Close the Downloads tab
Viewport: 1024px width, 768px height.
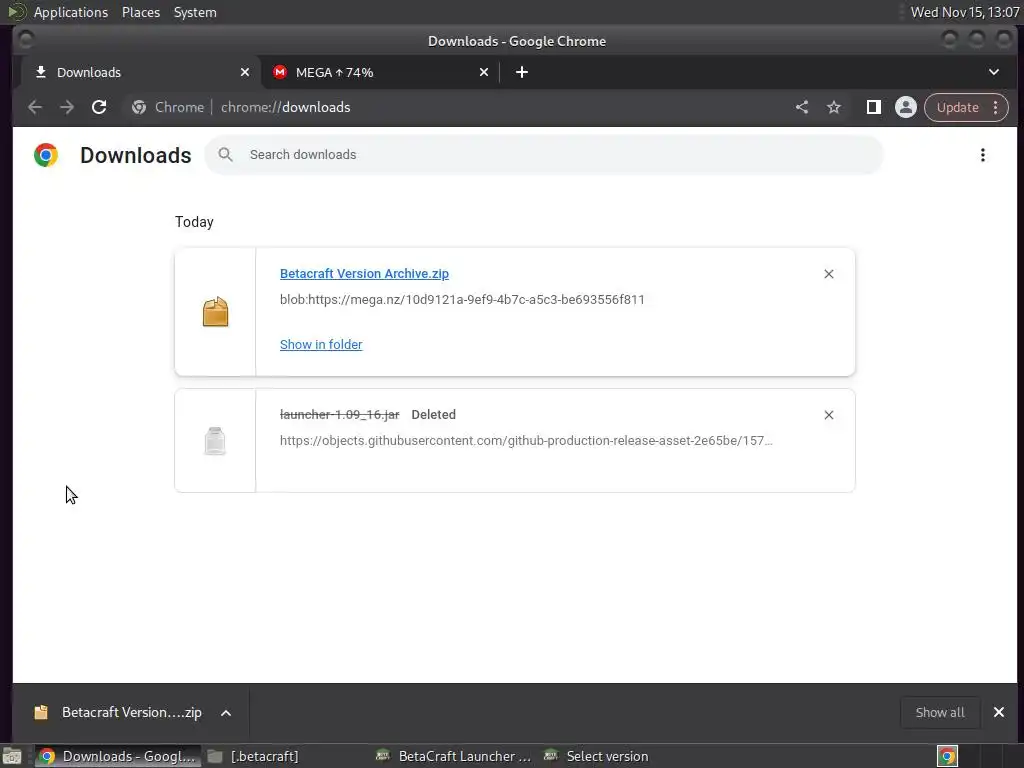(x=245, y=72)
